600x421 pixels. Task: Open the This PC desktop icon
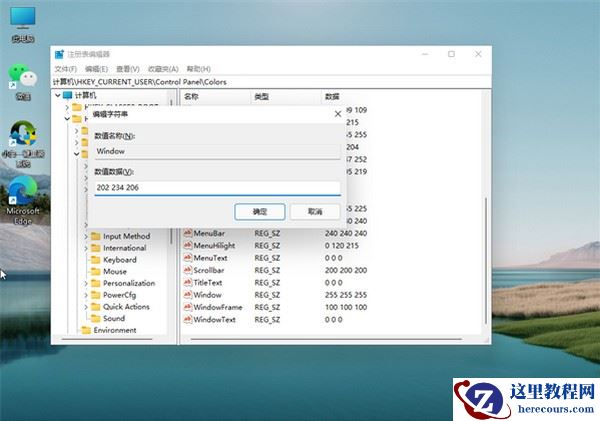(23, 24)
